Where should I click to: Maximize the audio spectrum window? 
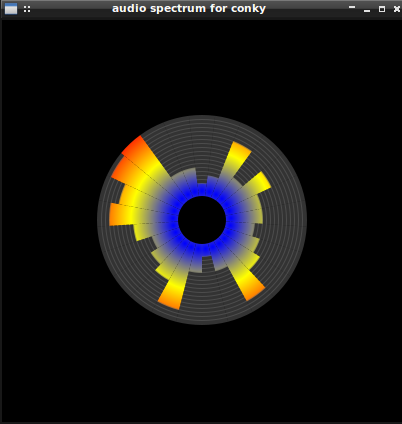tap(382, 9)
